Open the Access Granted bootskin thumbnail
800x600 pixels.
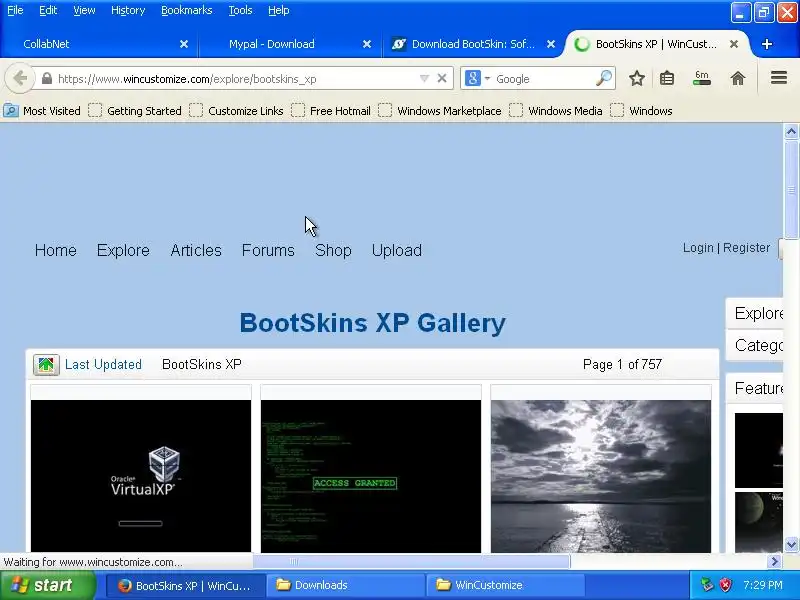(x=371, y=476)
